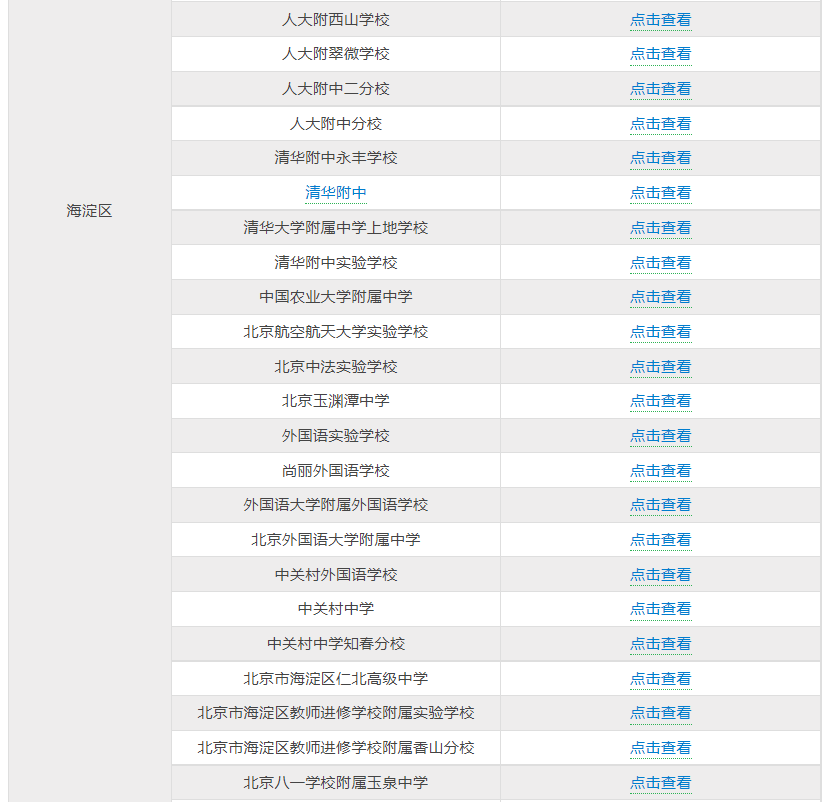Click 点击查看 in the 中关村中学知春分校 row
Viewport: 828px width, 802px height.
(661, 644)
